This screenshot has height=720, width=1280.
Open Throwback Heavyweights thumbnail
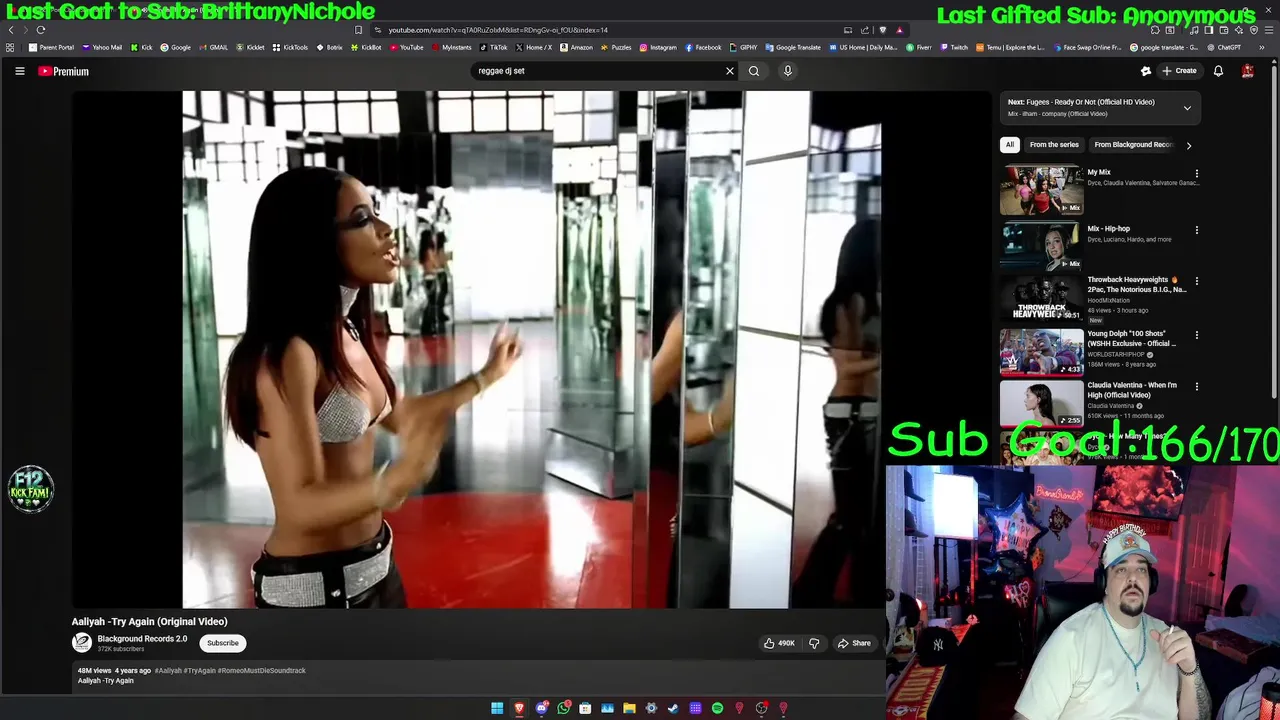[x=1041, y=299]
